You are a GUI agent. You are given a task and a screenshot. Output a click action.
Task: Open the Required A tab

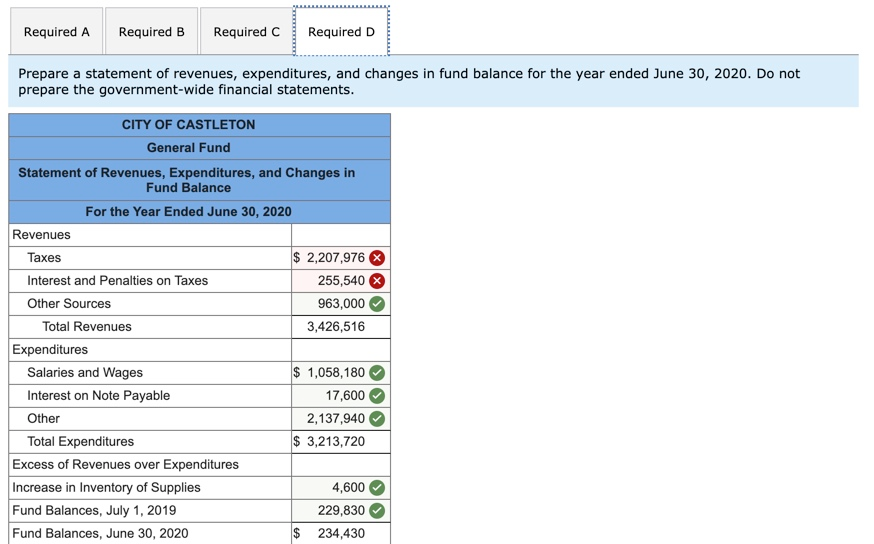pyautogui.click(x=56, y=32)
